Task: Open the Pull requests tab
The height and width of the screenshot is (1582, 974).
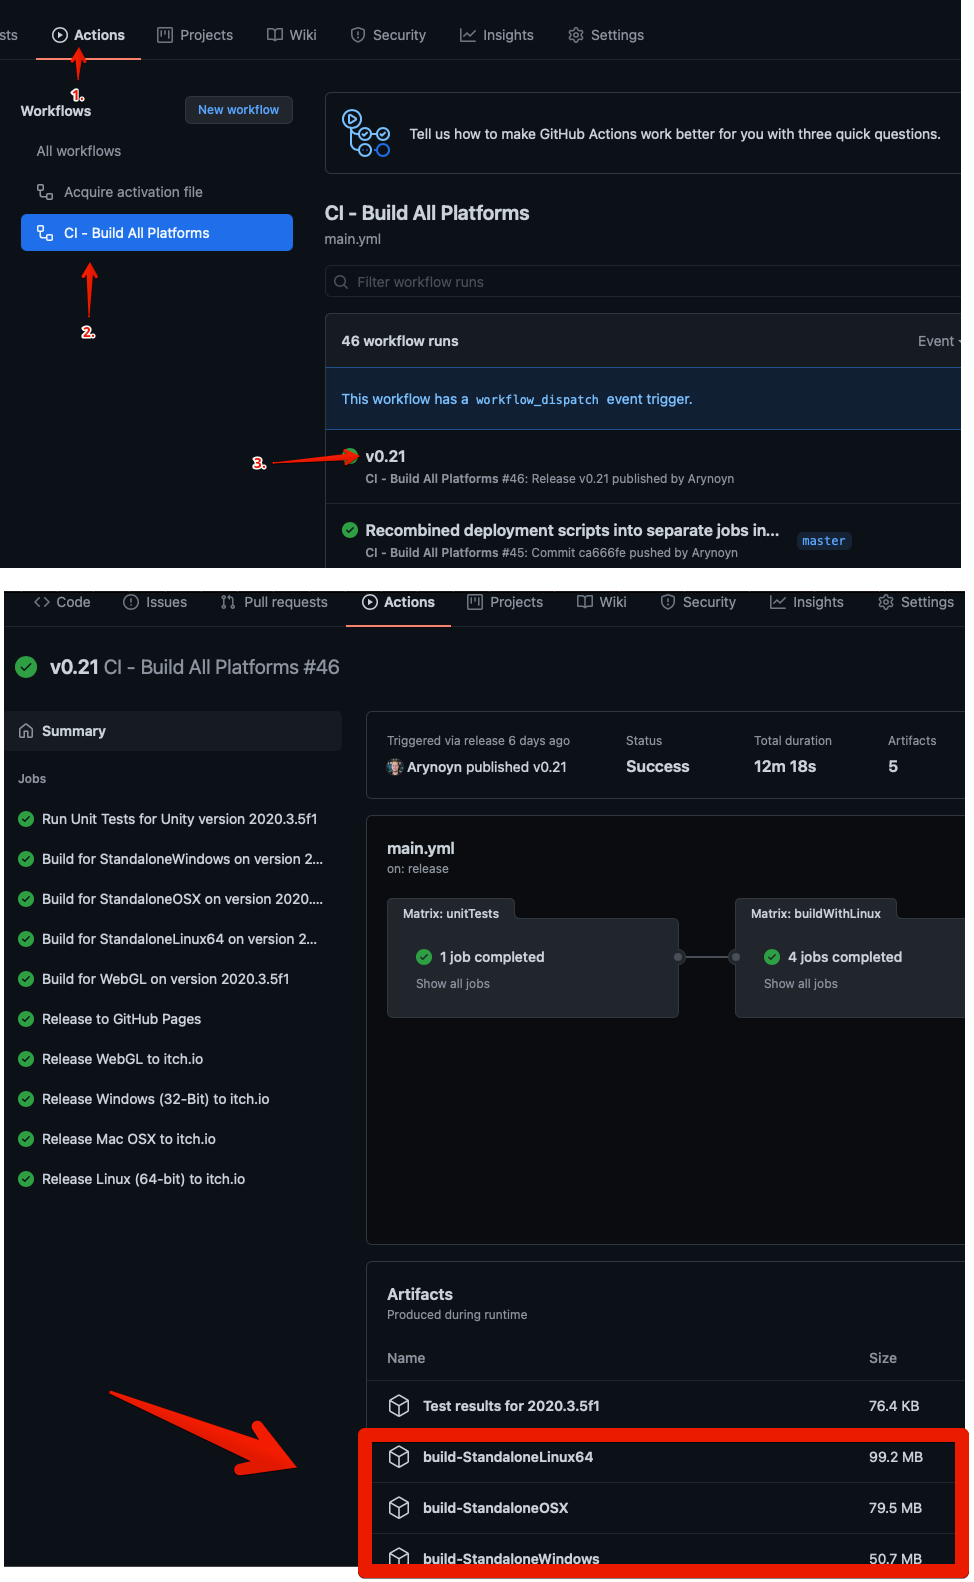Action: (x=274, y=602)
